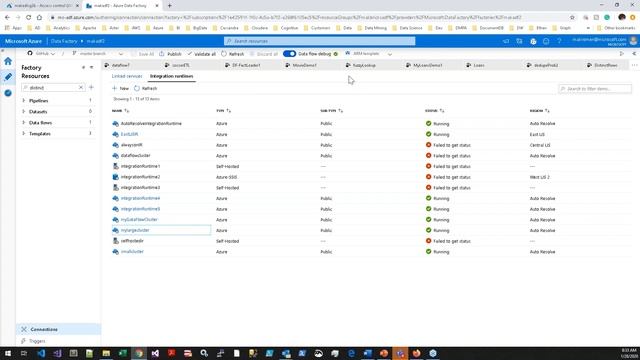Open the GitHub dropdown
Screen dimensions: 640x360
click(x=41, y=53)
